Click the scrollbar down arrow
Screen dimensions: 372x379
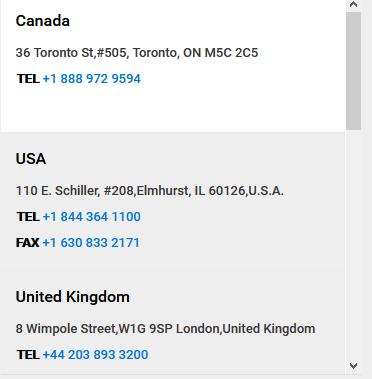point(353,366)
